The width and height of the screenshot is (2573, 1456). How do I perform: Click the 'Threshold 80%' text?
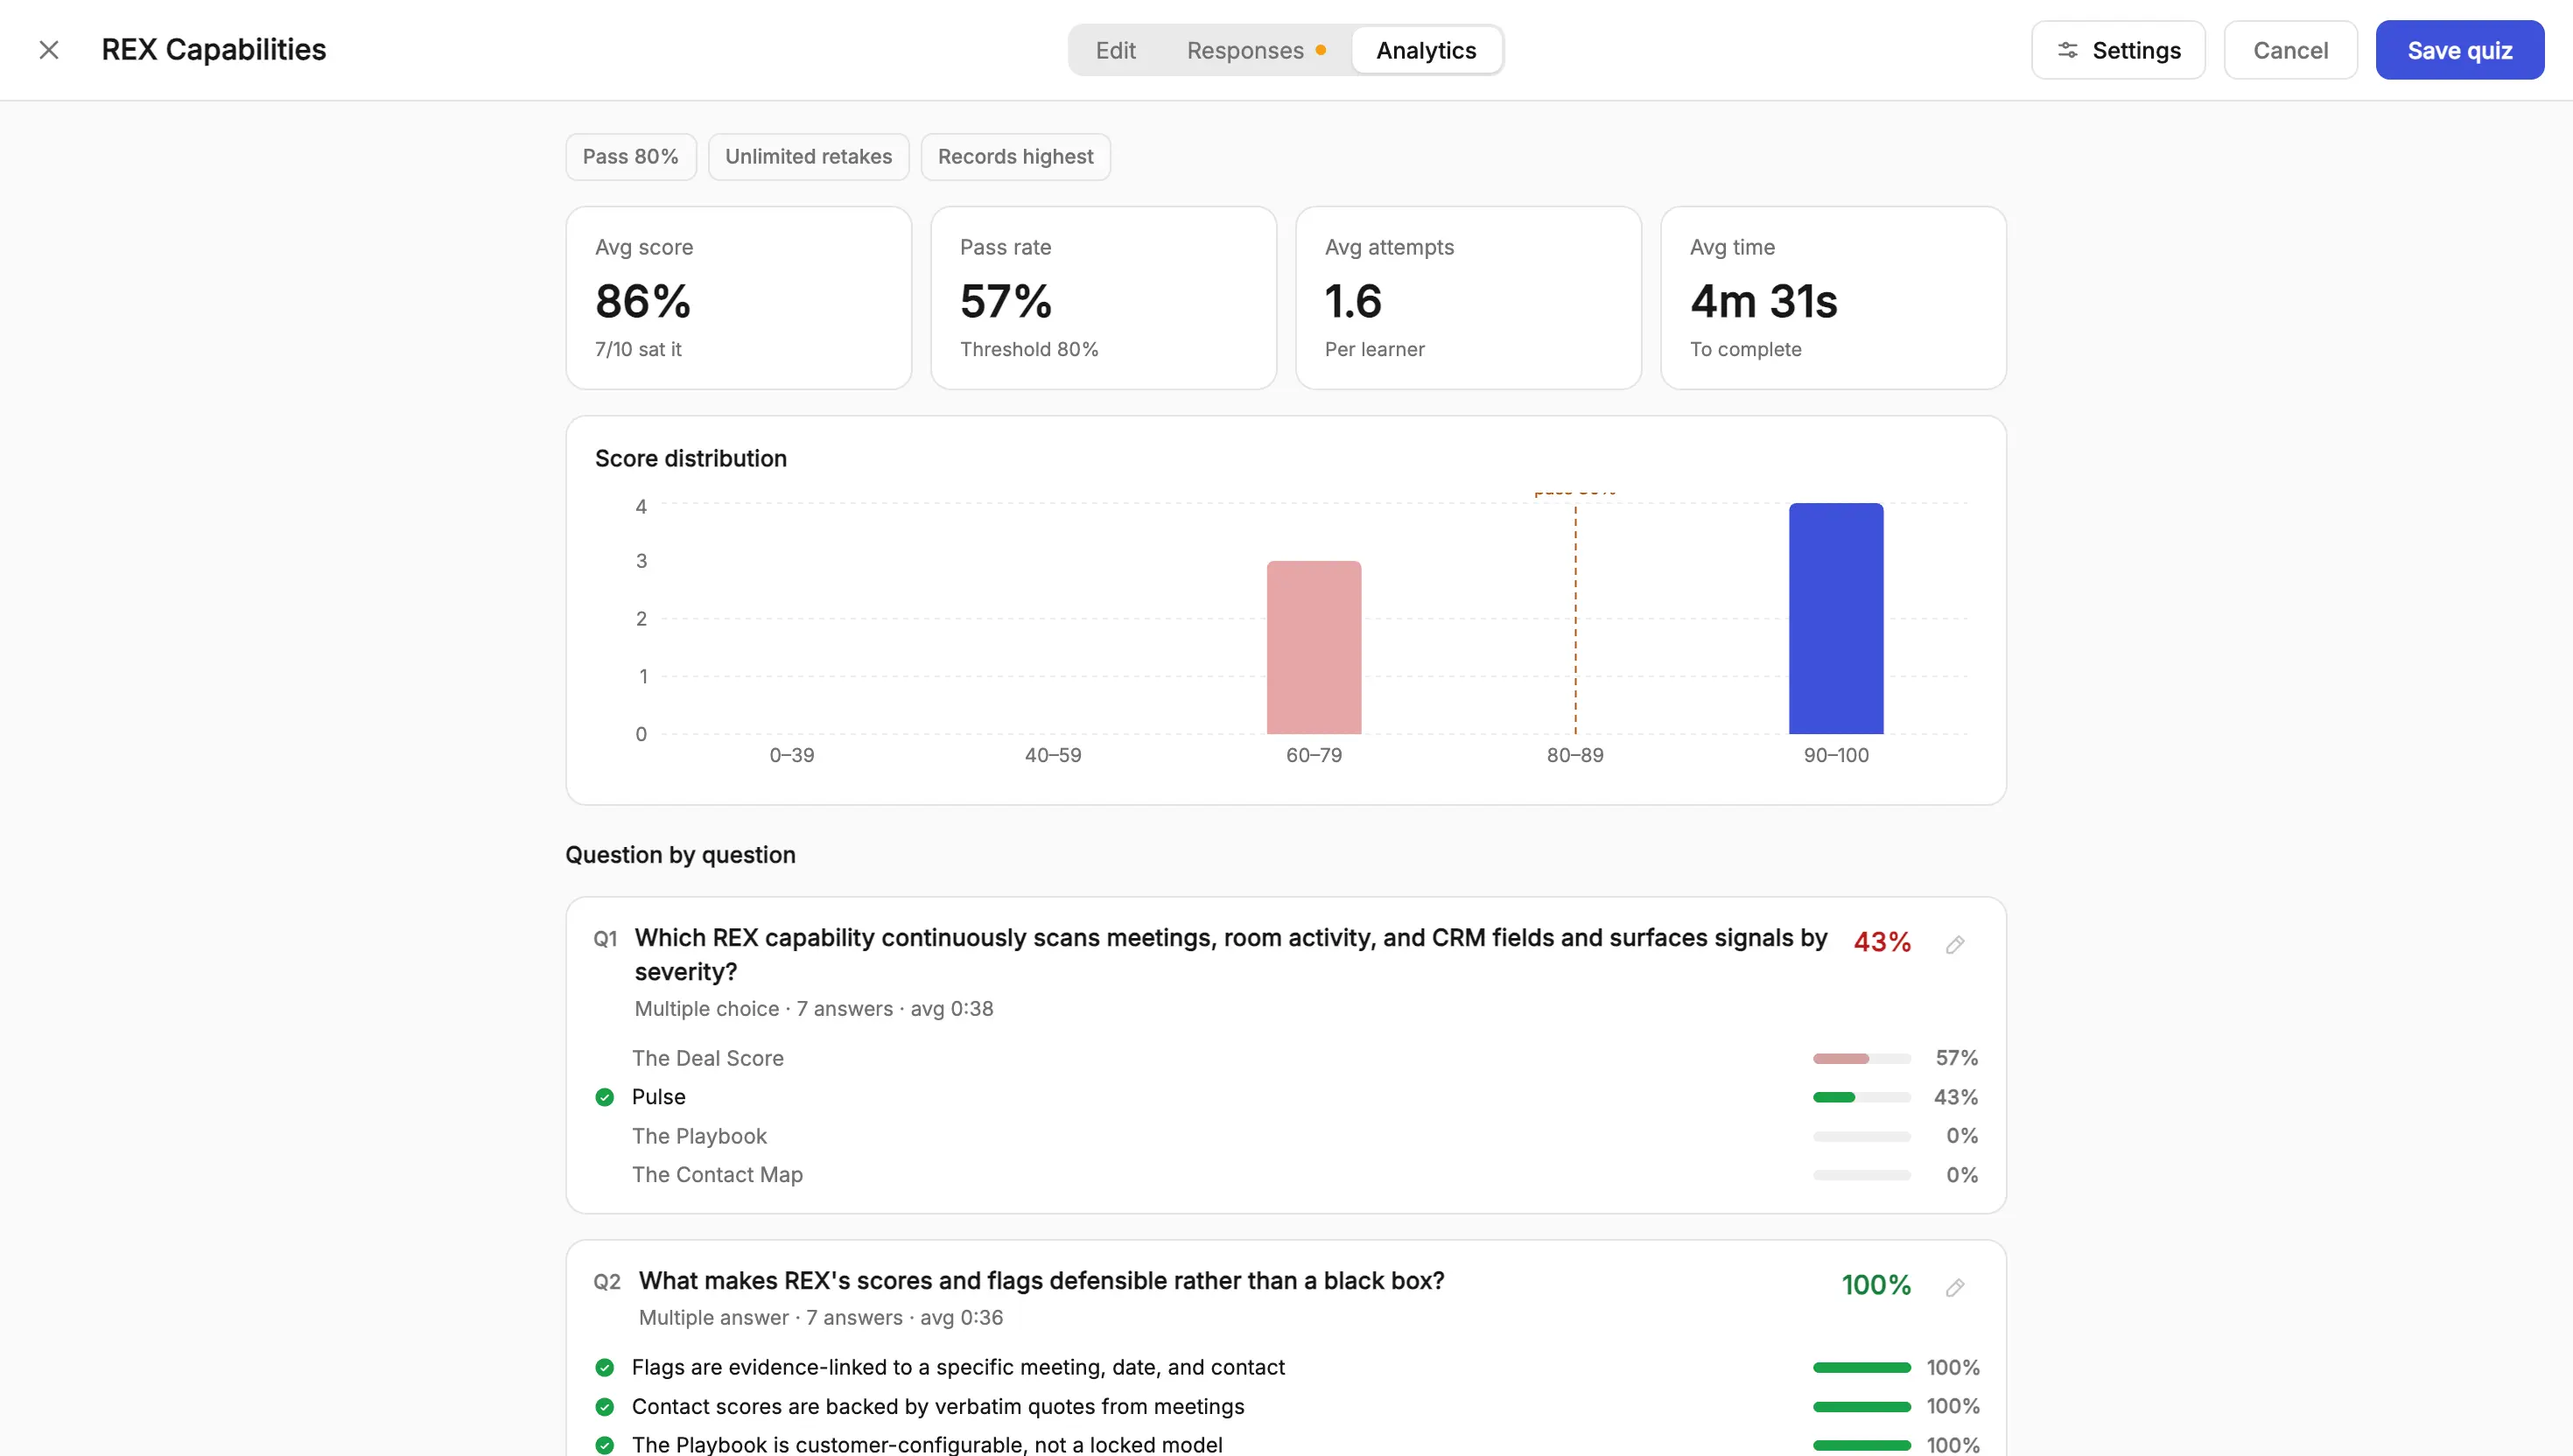[x=1029, y=349]
